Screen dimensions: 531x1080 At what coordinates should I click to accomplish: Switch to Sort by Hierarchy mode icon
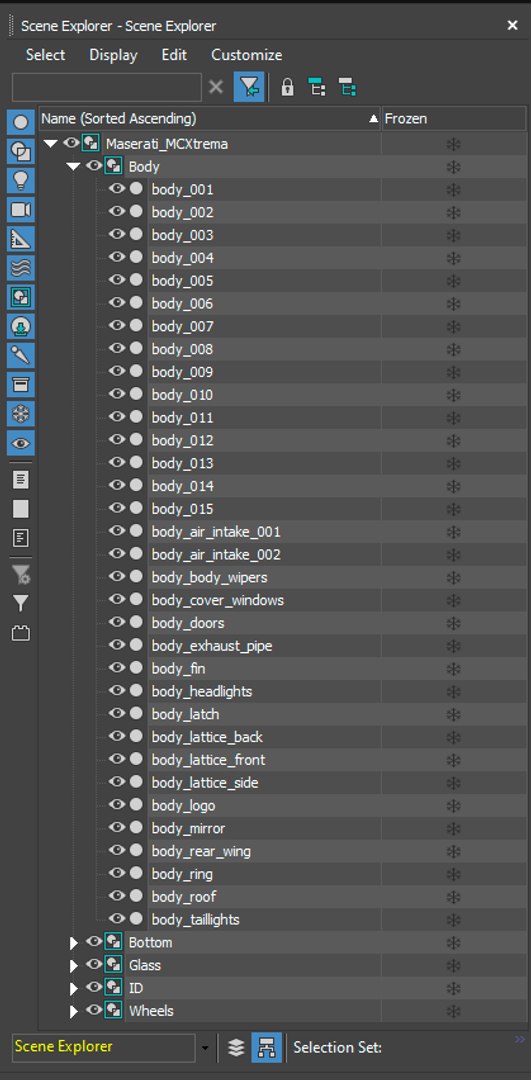coord(267,1048)
